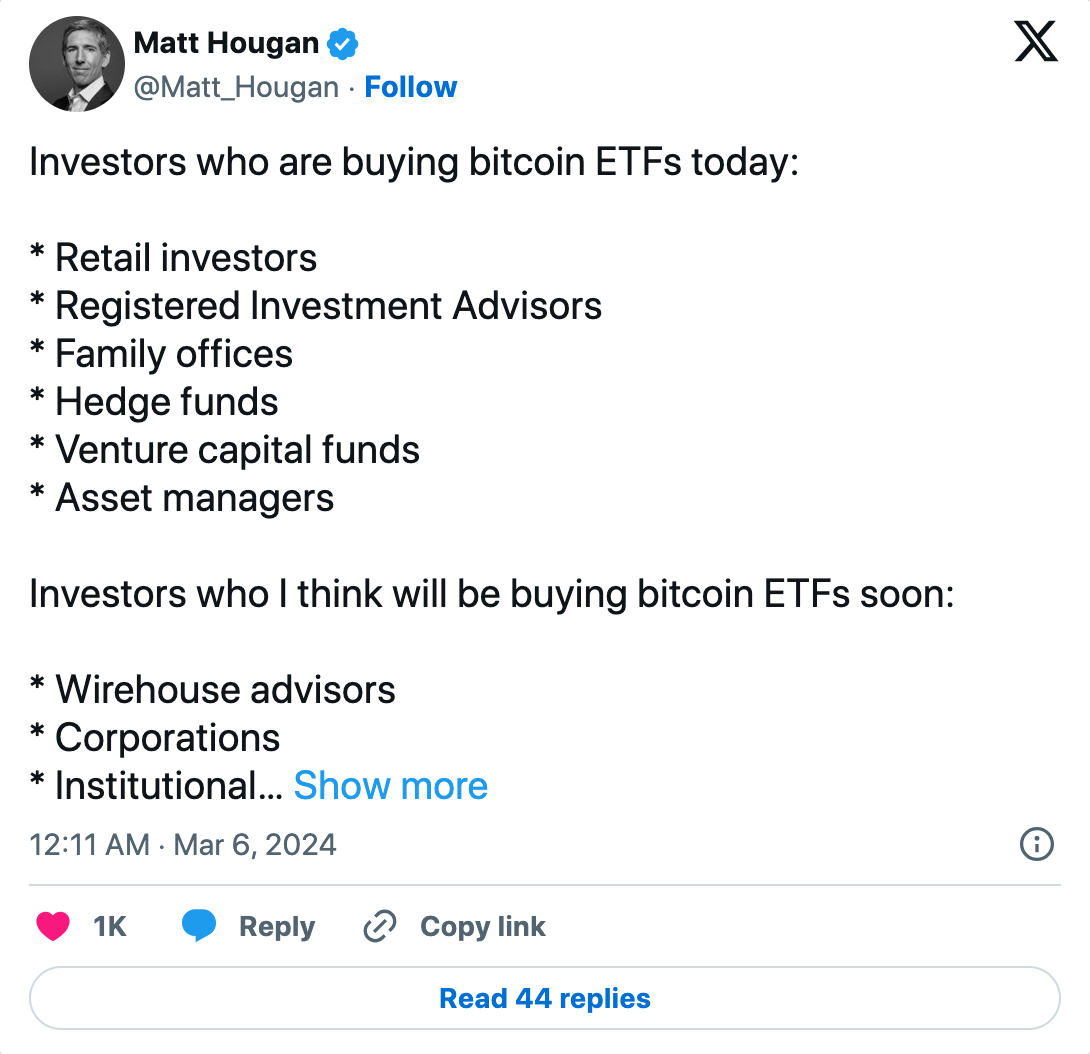The height and width of the screenshot is (1054, 1090).
Task: Open the 12:11 AM Mar 6, 2024 timestamp
Action: (183, 845)
